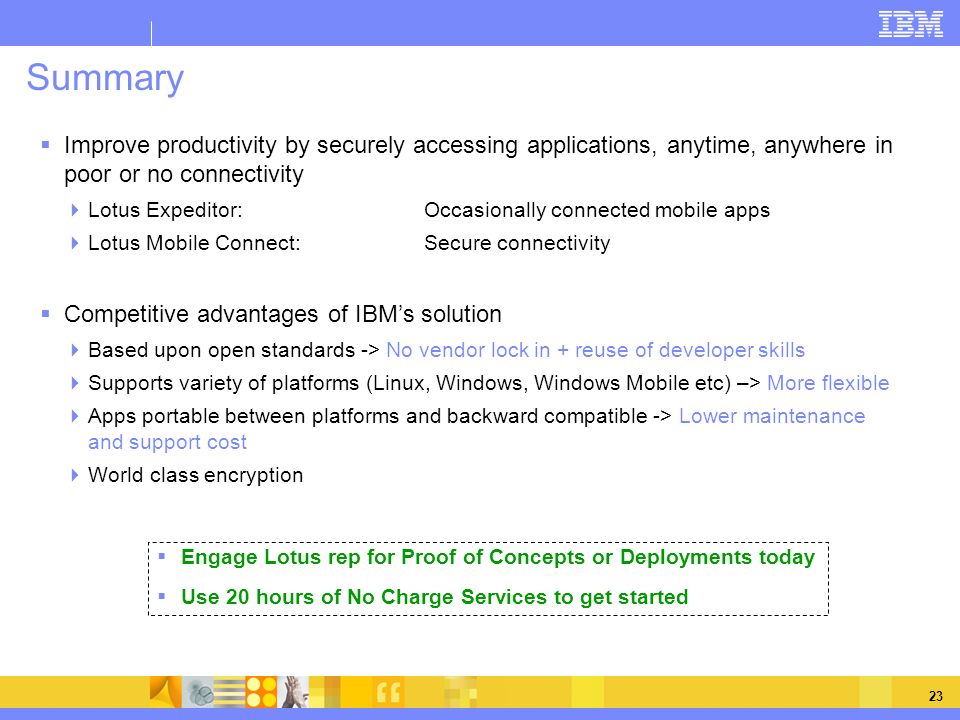Screen dimensions: 960x720
Task: Click the slide number 23
Action: (x=936, y=696)
